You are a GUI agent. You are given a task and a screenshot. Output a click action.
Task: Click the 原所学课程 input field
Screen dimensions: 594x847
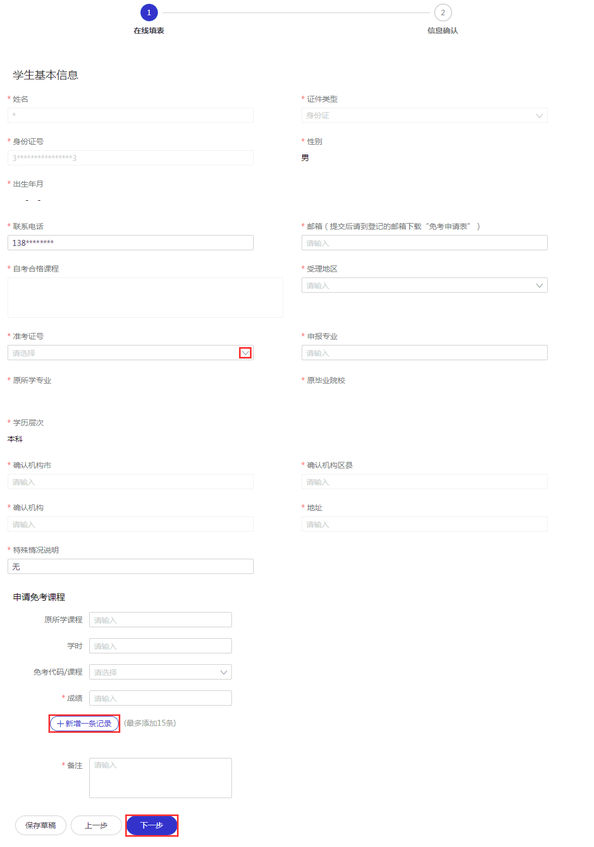pos(160,620)
